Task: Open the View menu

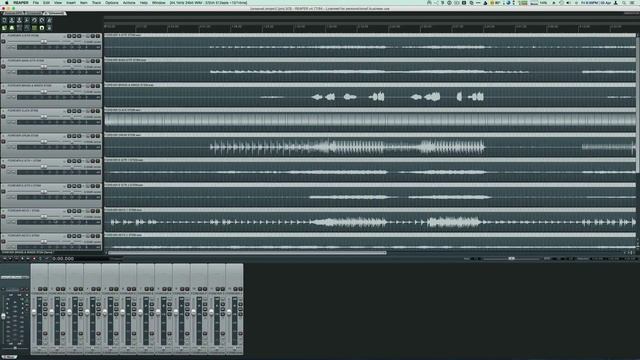Action: point(58,2)
